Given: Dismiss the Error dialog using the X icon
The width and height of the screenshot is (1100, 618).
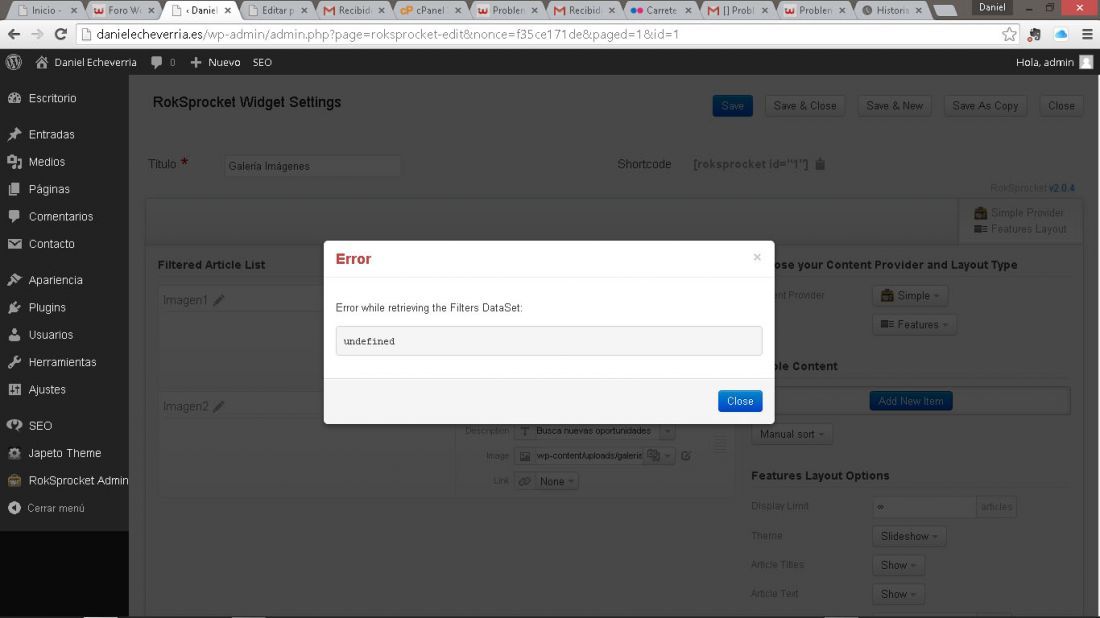Looking at the screenshot, I should [757, 257].
